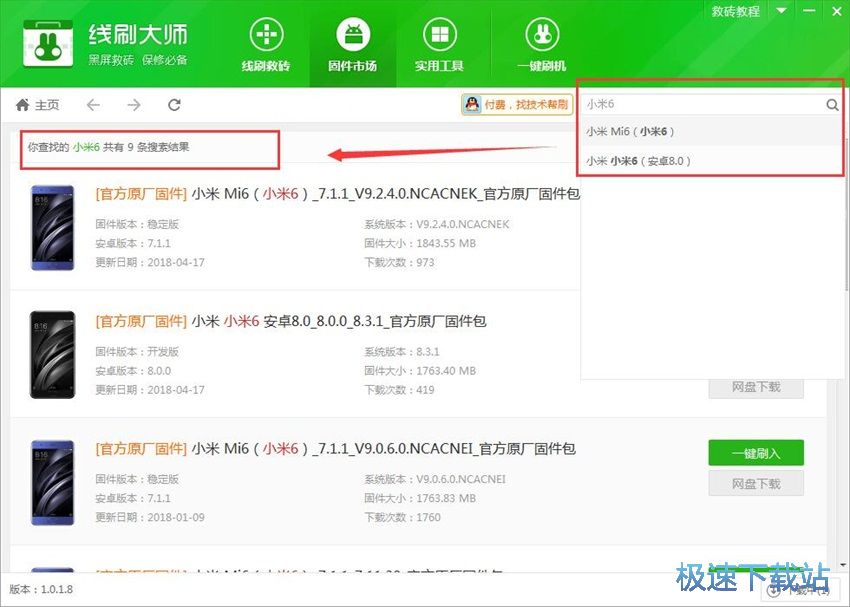Click search result summary text 共有 9 条搜索结果
This screenshot has height=607, width=850.
[x=146, y=147]
